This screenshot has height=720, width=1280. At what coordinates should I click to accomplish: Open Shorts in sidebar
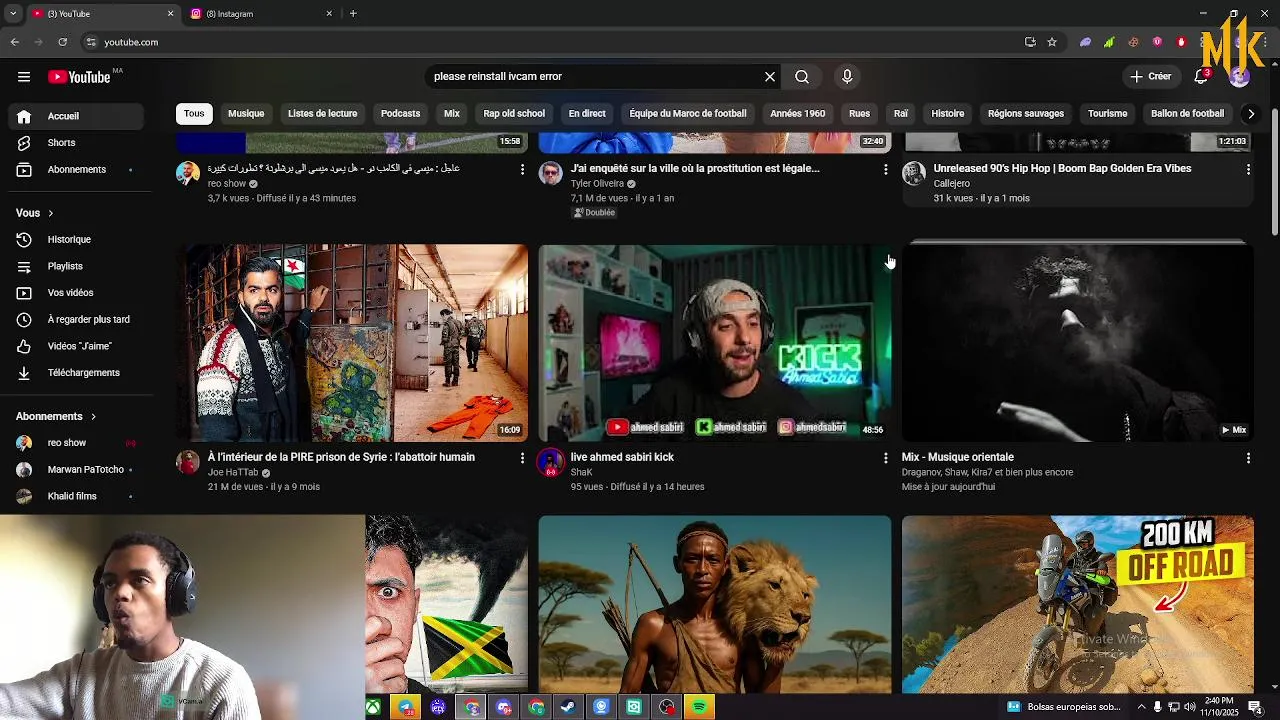[x=78, y=143]
